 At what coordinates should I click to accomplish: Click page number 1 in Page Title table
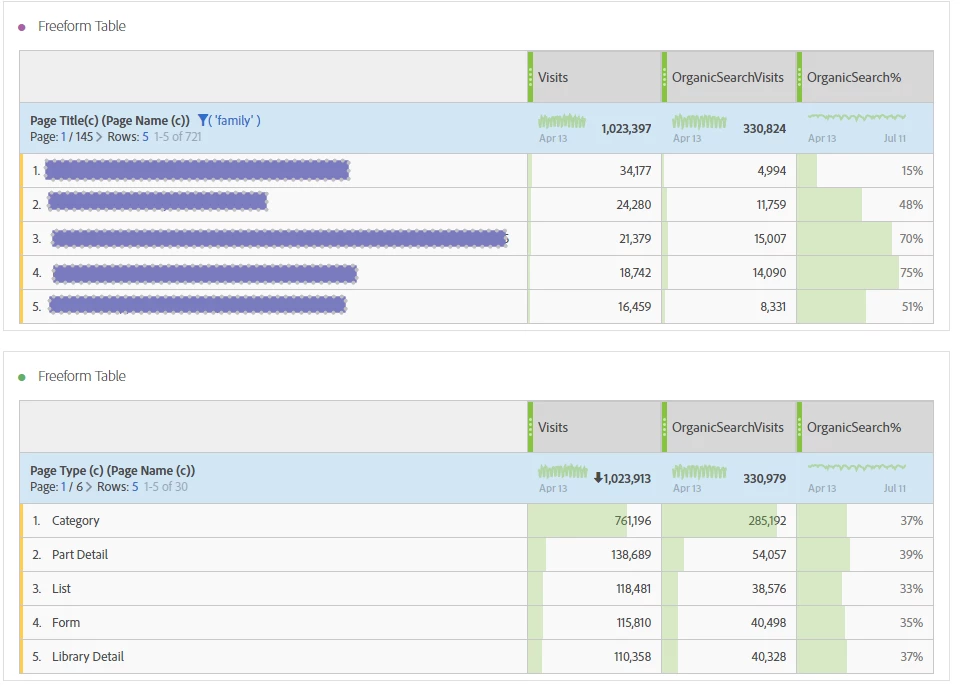point(63,137)
